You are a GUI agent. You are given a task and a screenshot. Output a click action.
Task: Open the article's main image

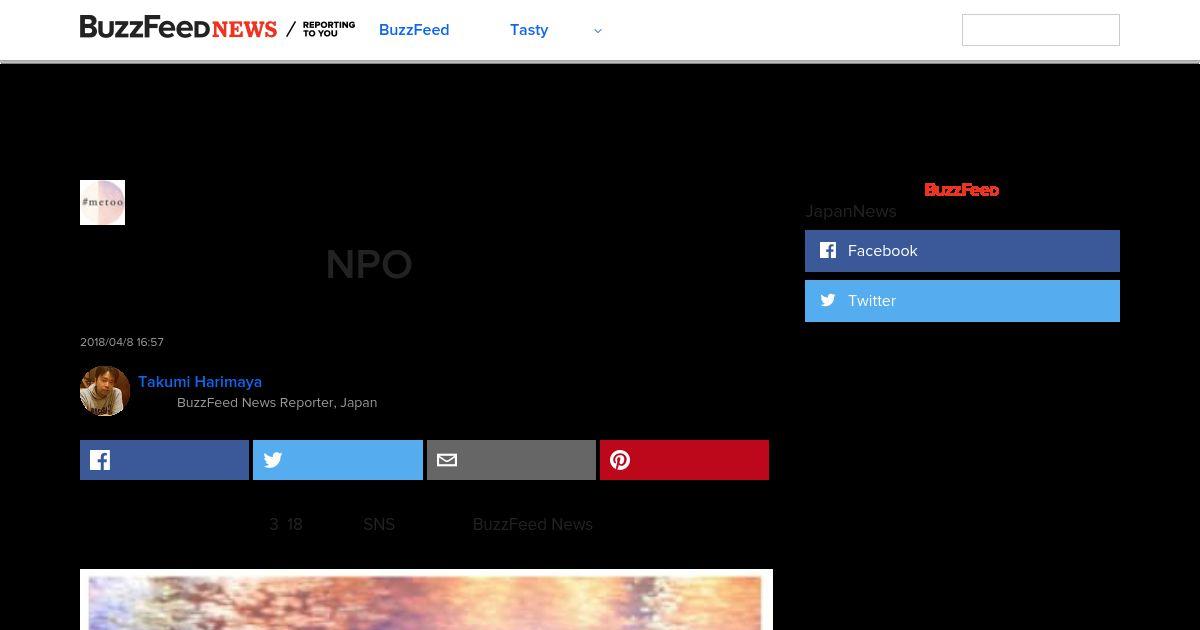coord(426,600)
